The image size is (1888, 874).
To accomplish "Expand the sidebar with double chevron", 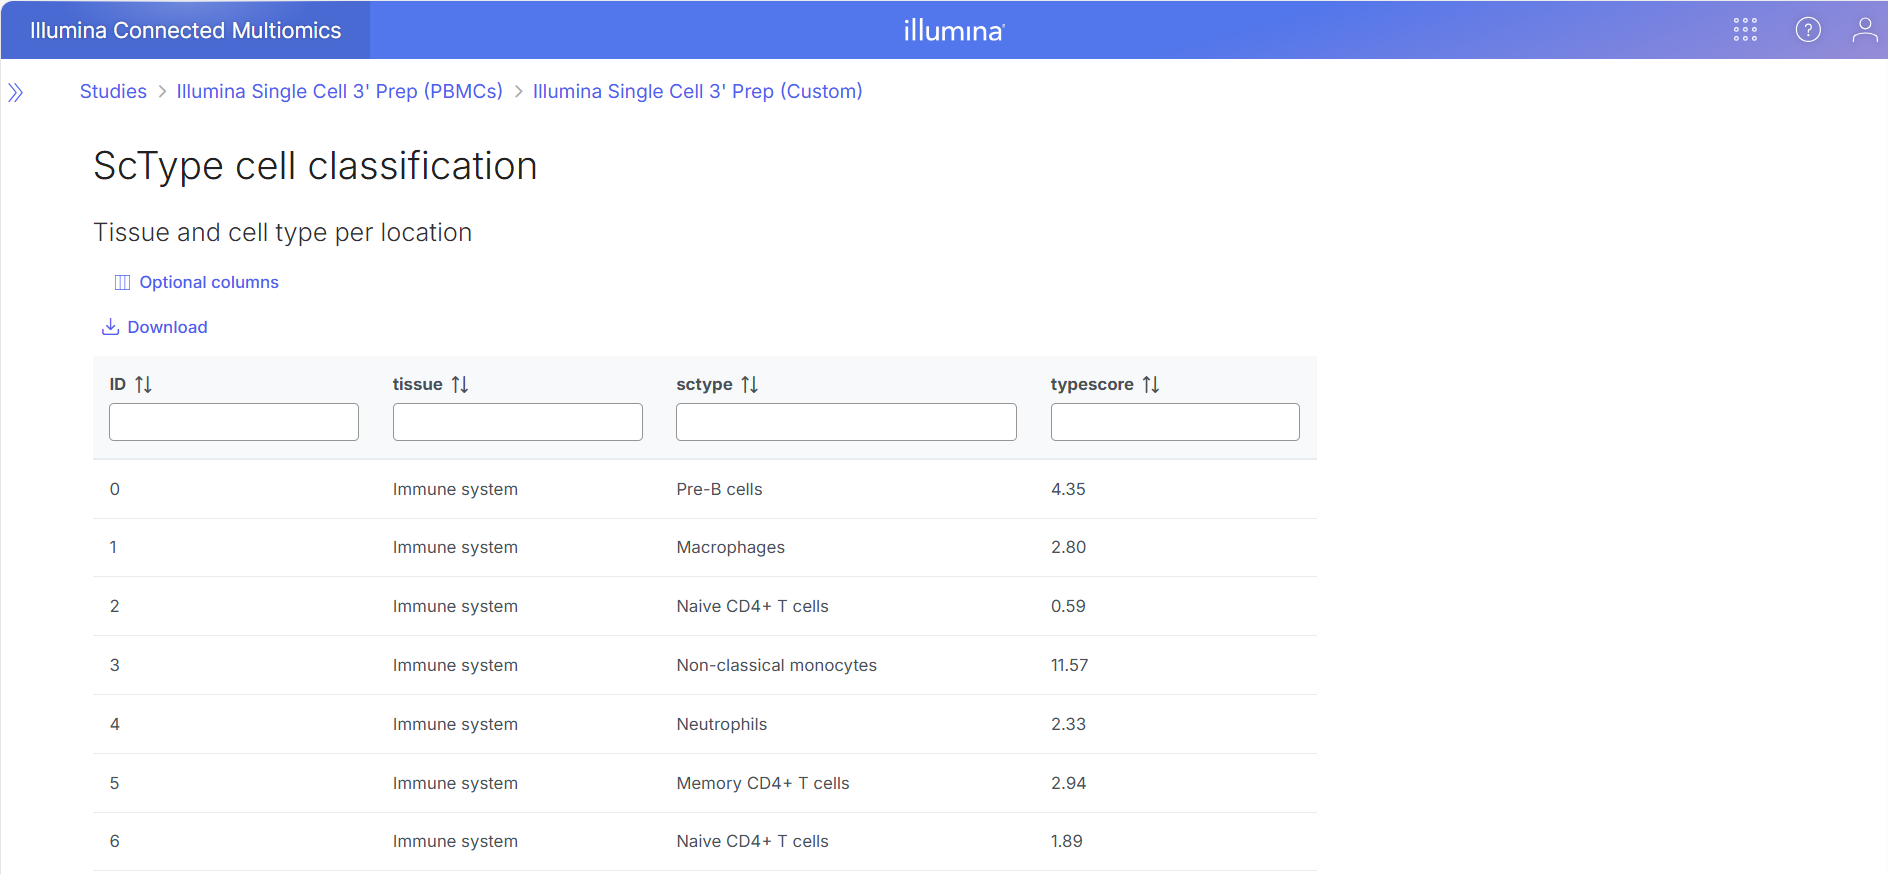I will tap(16, 93).
